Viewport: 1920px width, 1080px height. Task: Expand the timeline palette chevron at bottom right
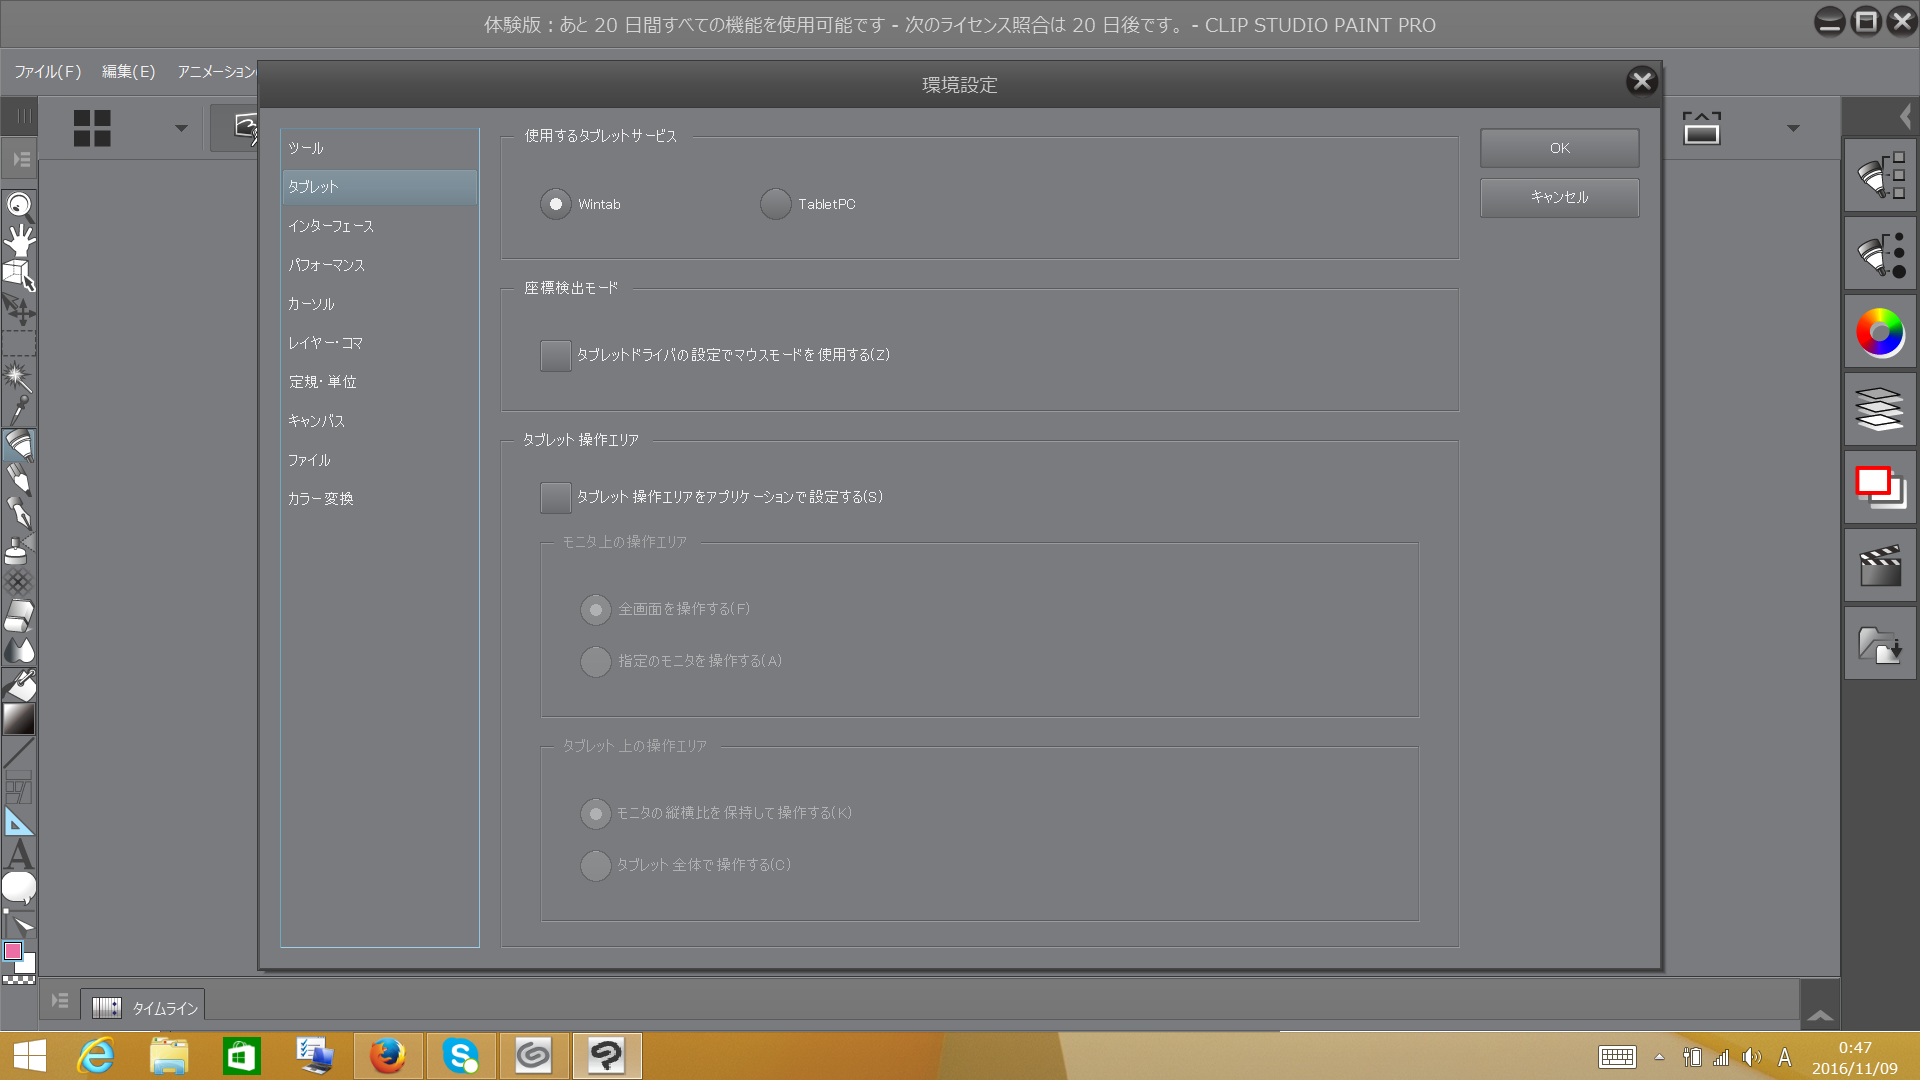click(1820, 1015)
